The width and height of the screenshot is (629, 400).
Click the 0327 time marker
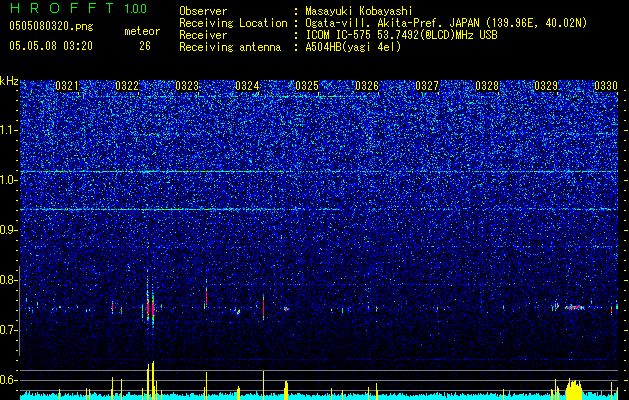tap(427, 85)
